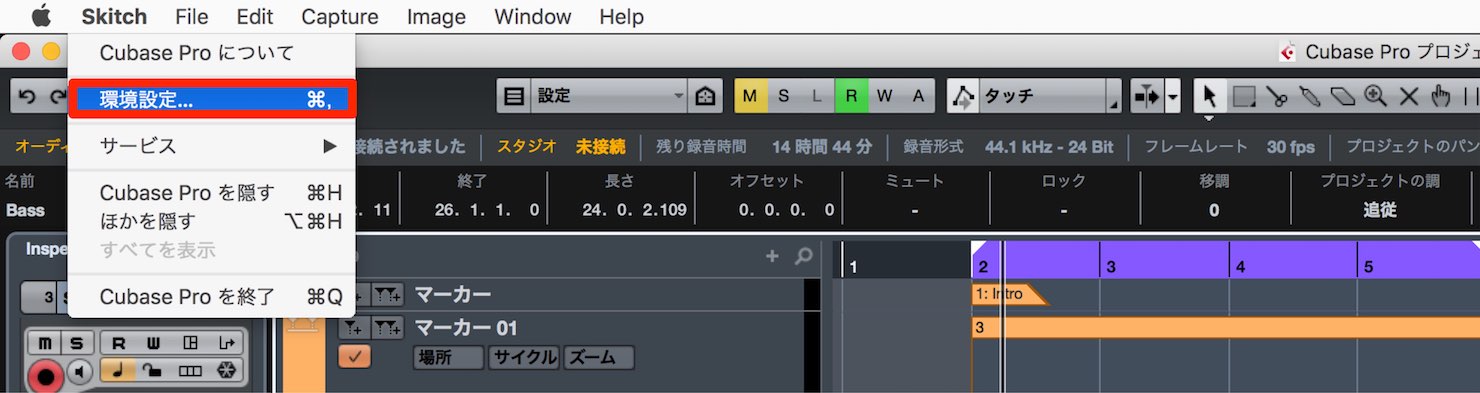
Task: Select the Glue tool
Action: (x=1310, y=96)
